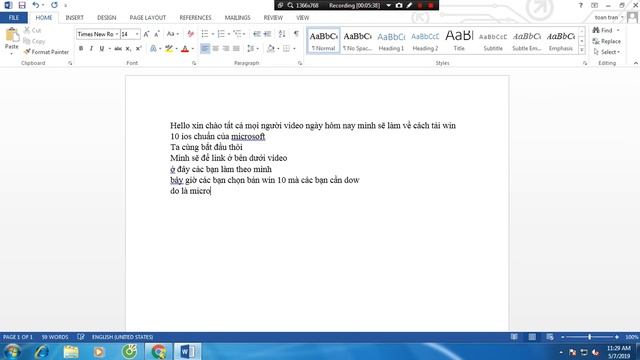This screenshot has width=640, height=360.
Task: Apply the yellow text highlight color
Action: (x=169, y=49)
